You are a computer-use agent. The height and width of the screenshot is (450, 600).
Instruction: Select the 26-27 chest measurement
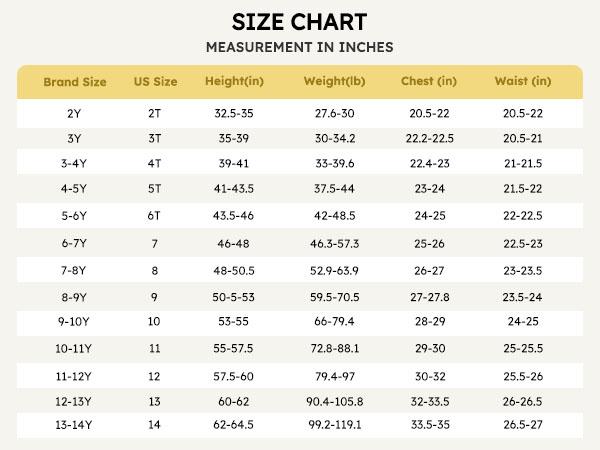428,269
